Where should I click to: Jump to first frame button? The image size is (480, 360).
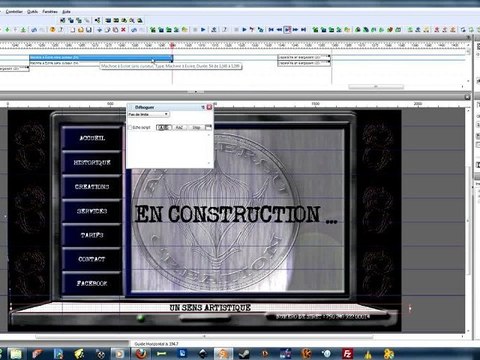pyautogui.click(x=271, y=30)
